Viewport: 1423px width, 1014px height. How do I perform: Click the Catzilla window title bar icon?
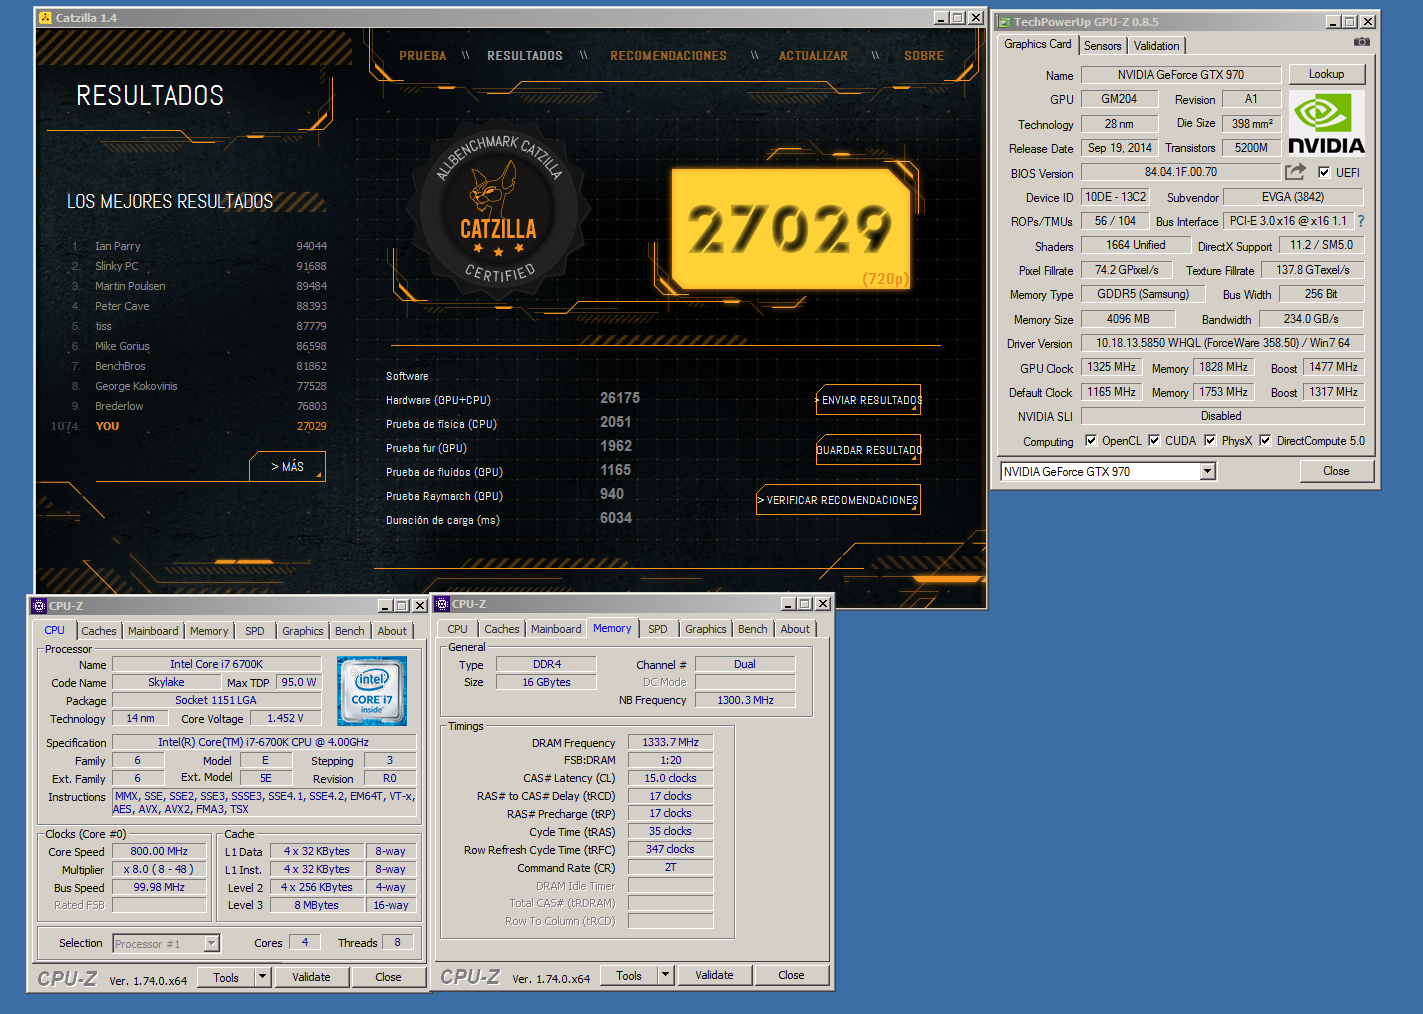point(45,18)
